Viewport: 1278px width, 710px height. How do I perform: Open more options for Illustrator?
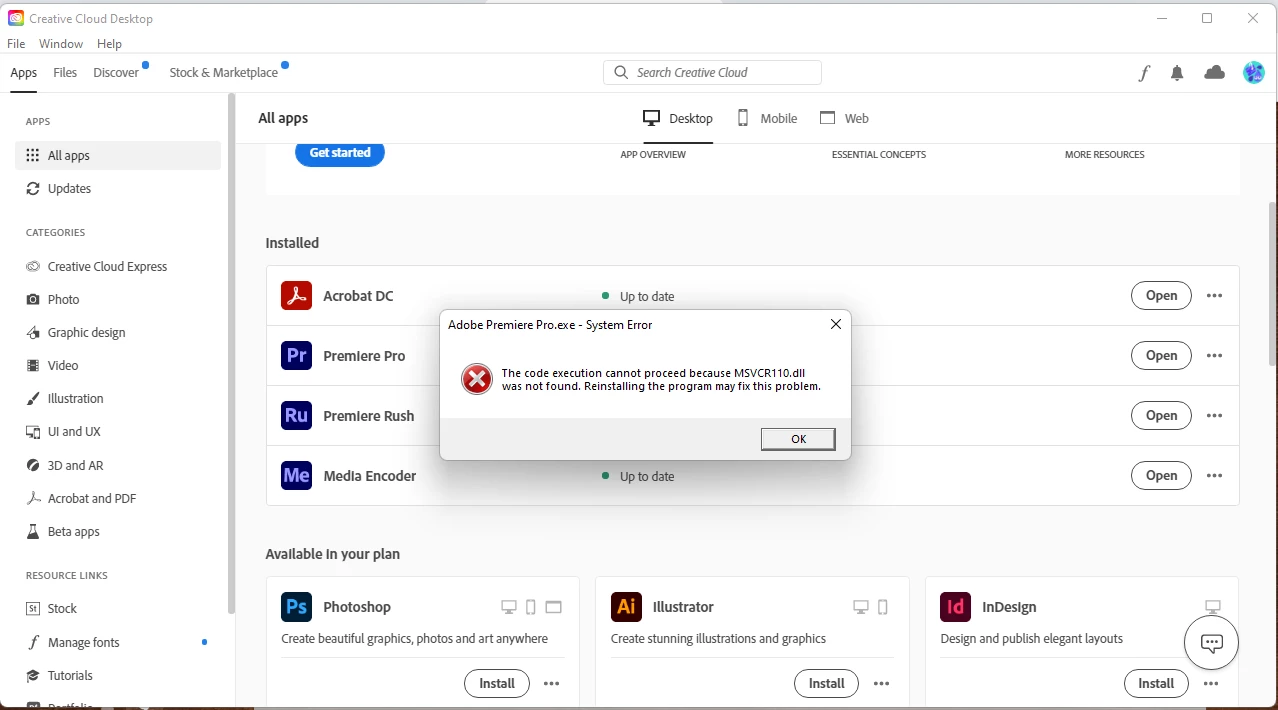pos(881,684)
